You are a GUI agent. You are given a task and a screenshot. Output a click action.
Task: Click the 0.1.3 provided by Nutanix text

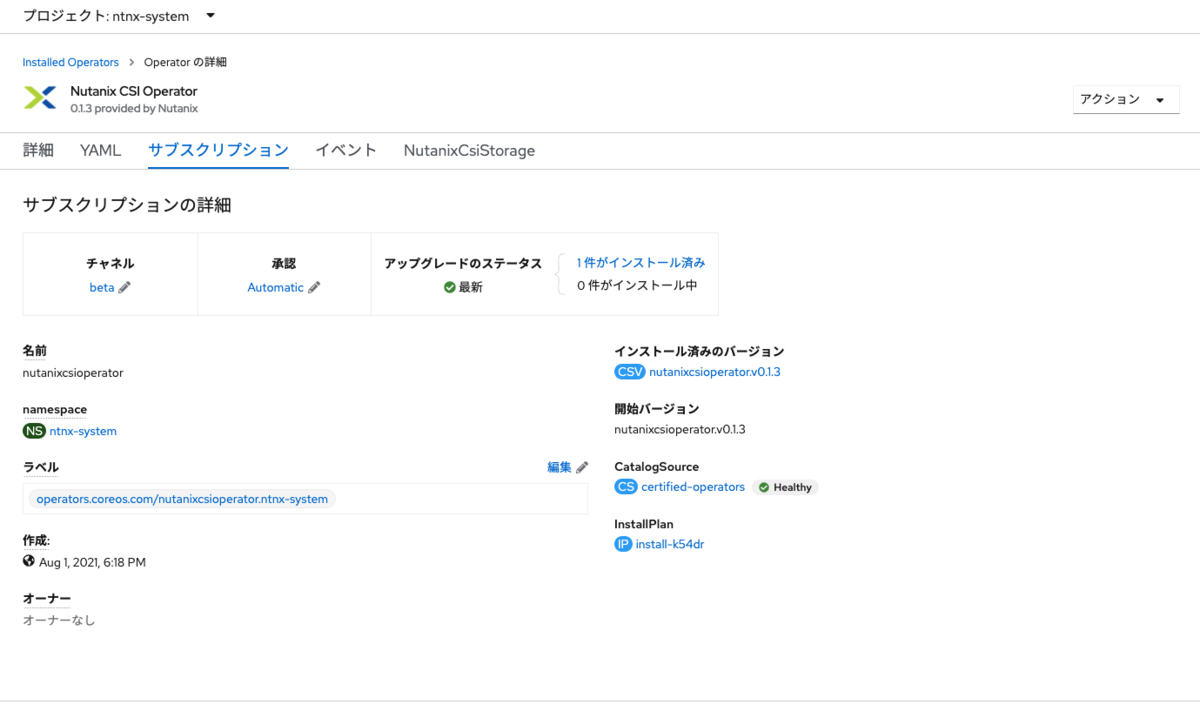click(134, 108)
